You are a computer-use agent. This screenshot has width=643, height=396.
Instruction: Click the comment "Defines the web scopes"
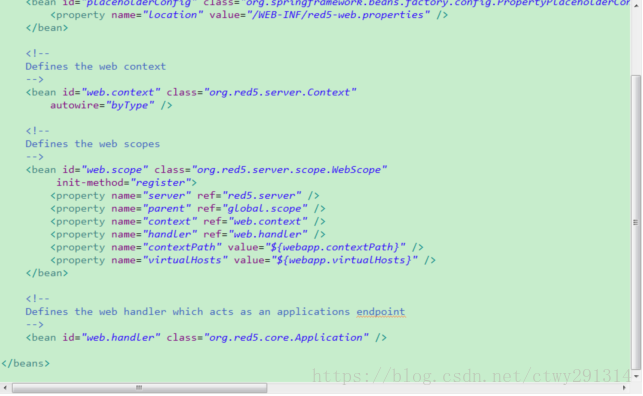coord(93,144)
